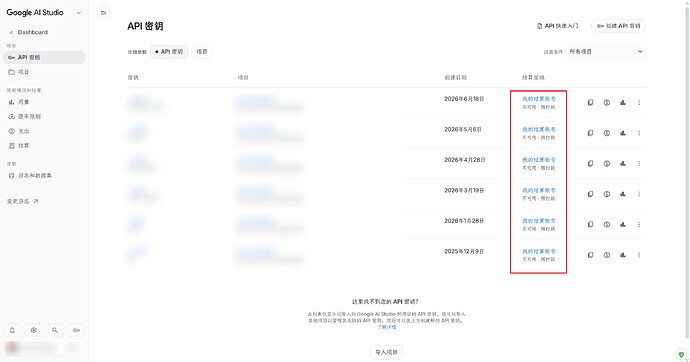Copy the API key created 2026年1月28日
This screenshot has height=362, width=690.
[591, 224]
